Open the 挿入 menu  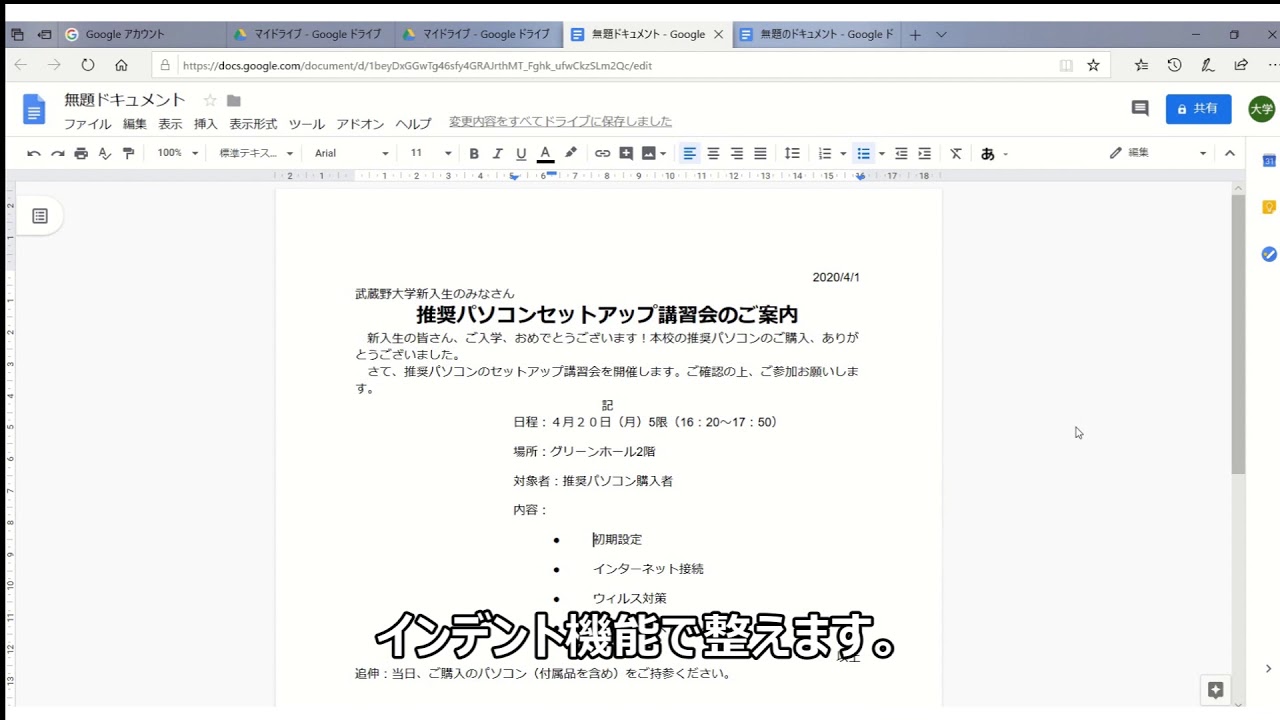coord(205,124)
